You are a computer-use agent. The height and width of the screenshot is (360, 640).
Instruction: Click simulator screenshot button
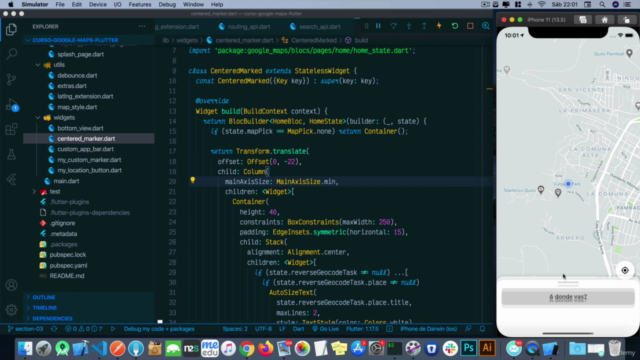coord(583,20)
